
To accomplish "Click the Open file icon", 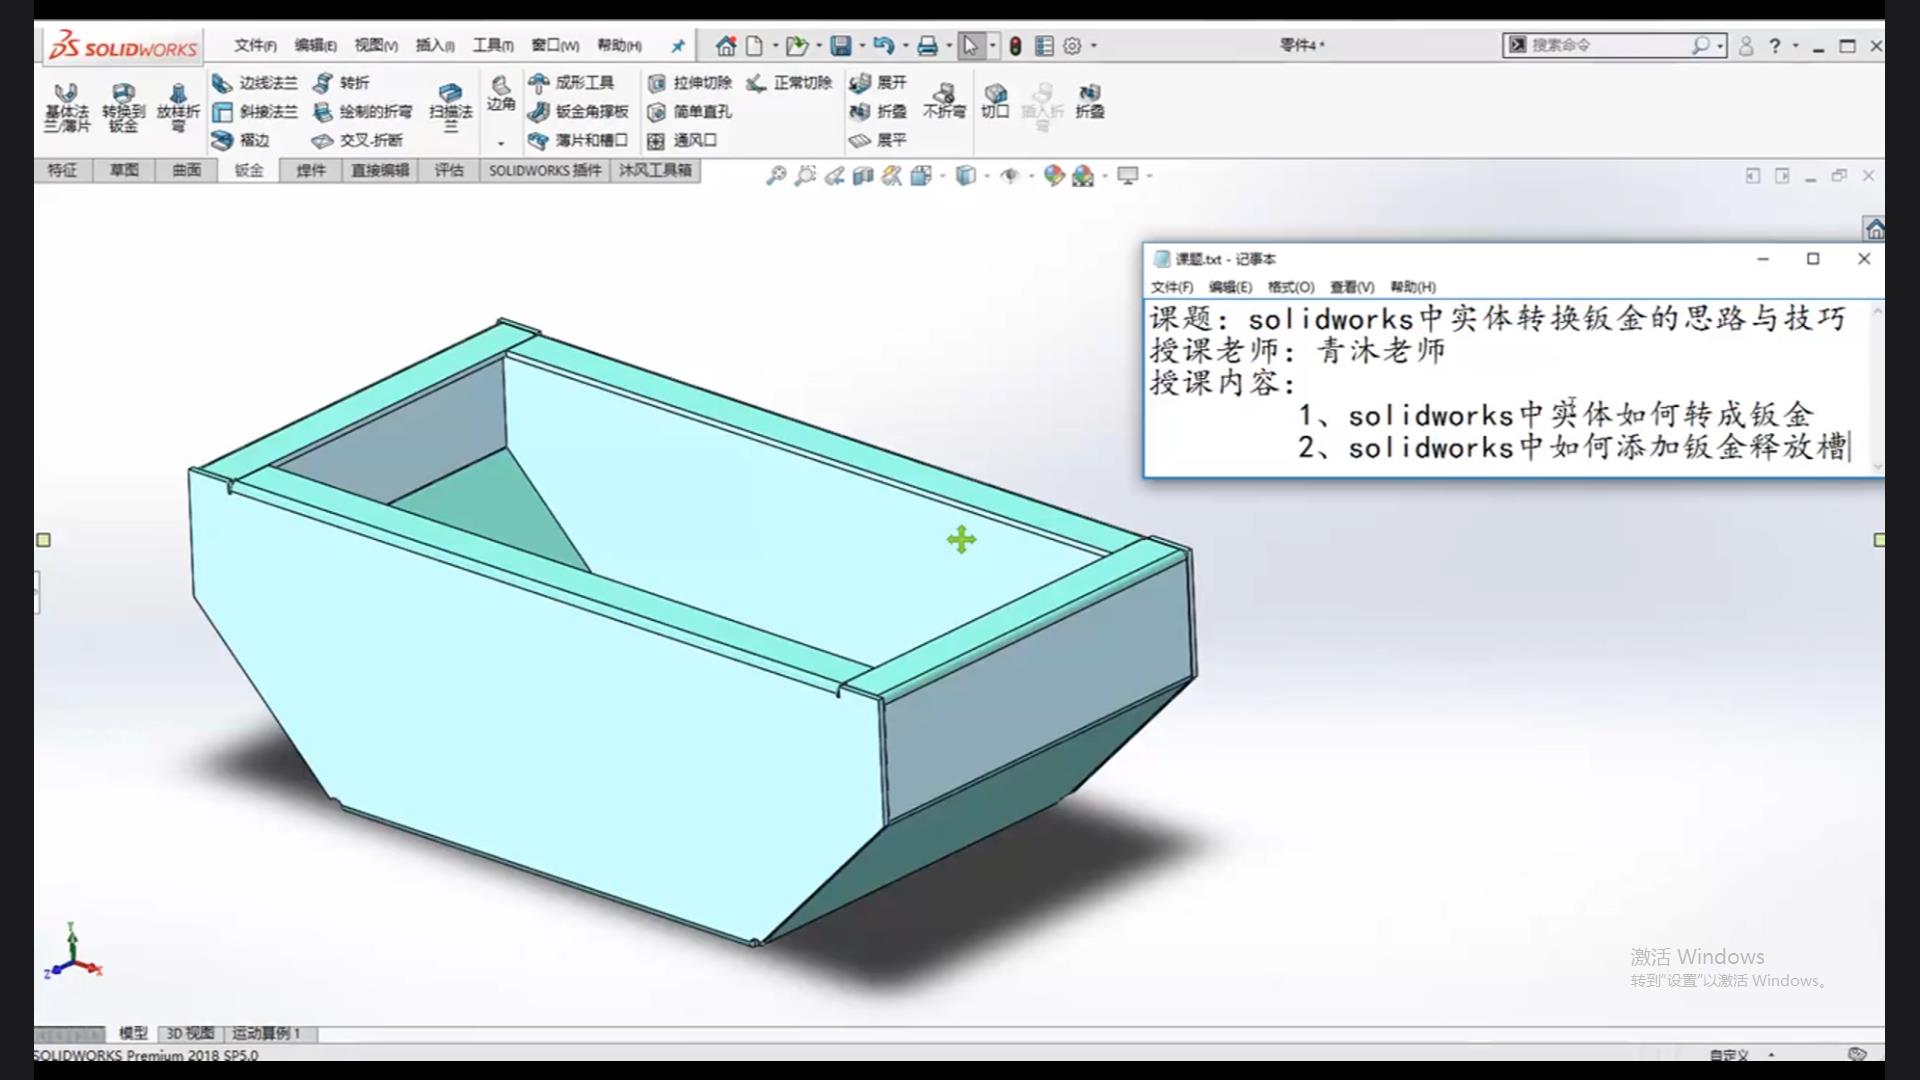I will [x=797, y=46].
